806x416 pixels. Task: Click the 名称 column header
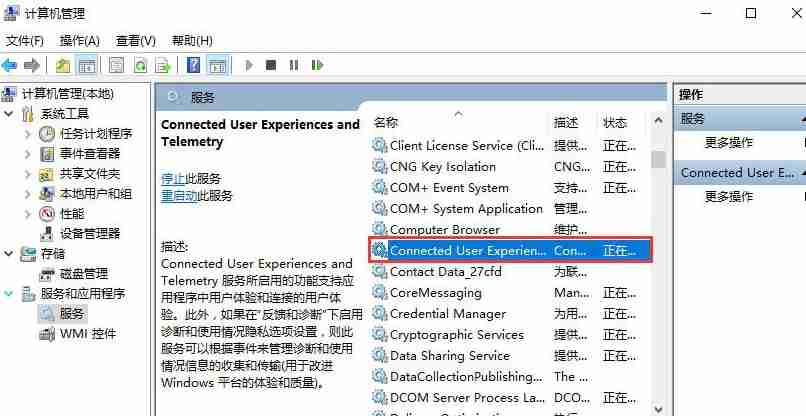click(386, 122)
